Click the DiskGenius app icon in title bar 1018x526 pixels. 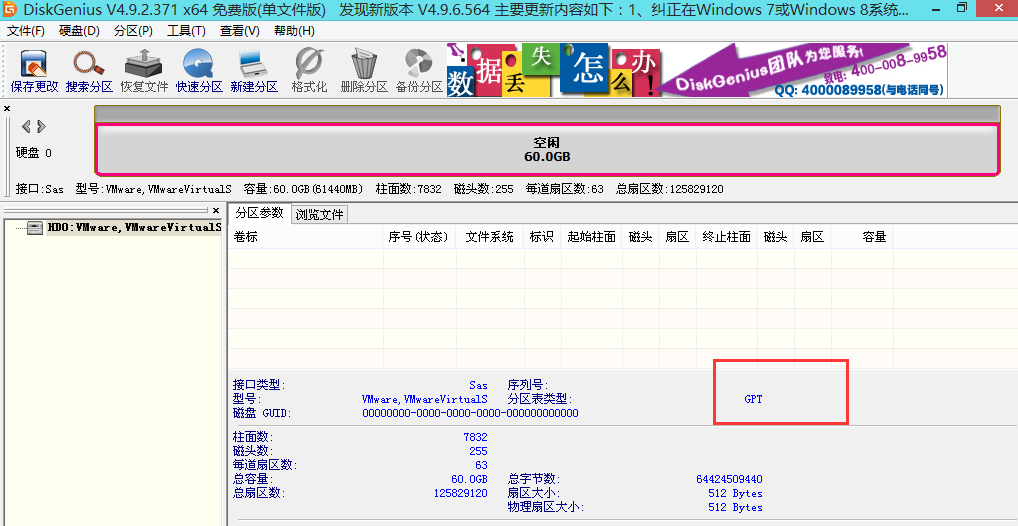(x=9, y=9)
